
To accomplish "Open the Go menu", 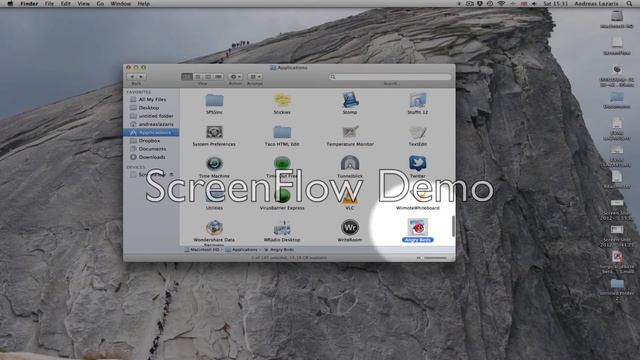I will point(100,4).
